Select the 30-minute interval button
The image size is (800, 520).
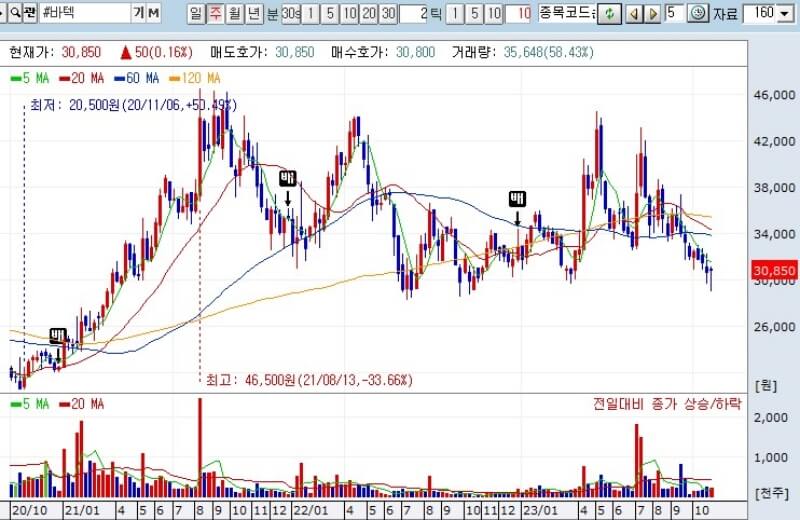[388, 13]
